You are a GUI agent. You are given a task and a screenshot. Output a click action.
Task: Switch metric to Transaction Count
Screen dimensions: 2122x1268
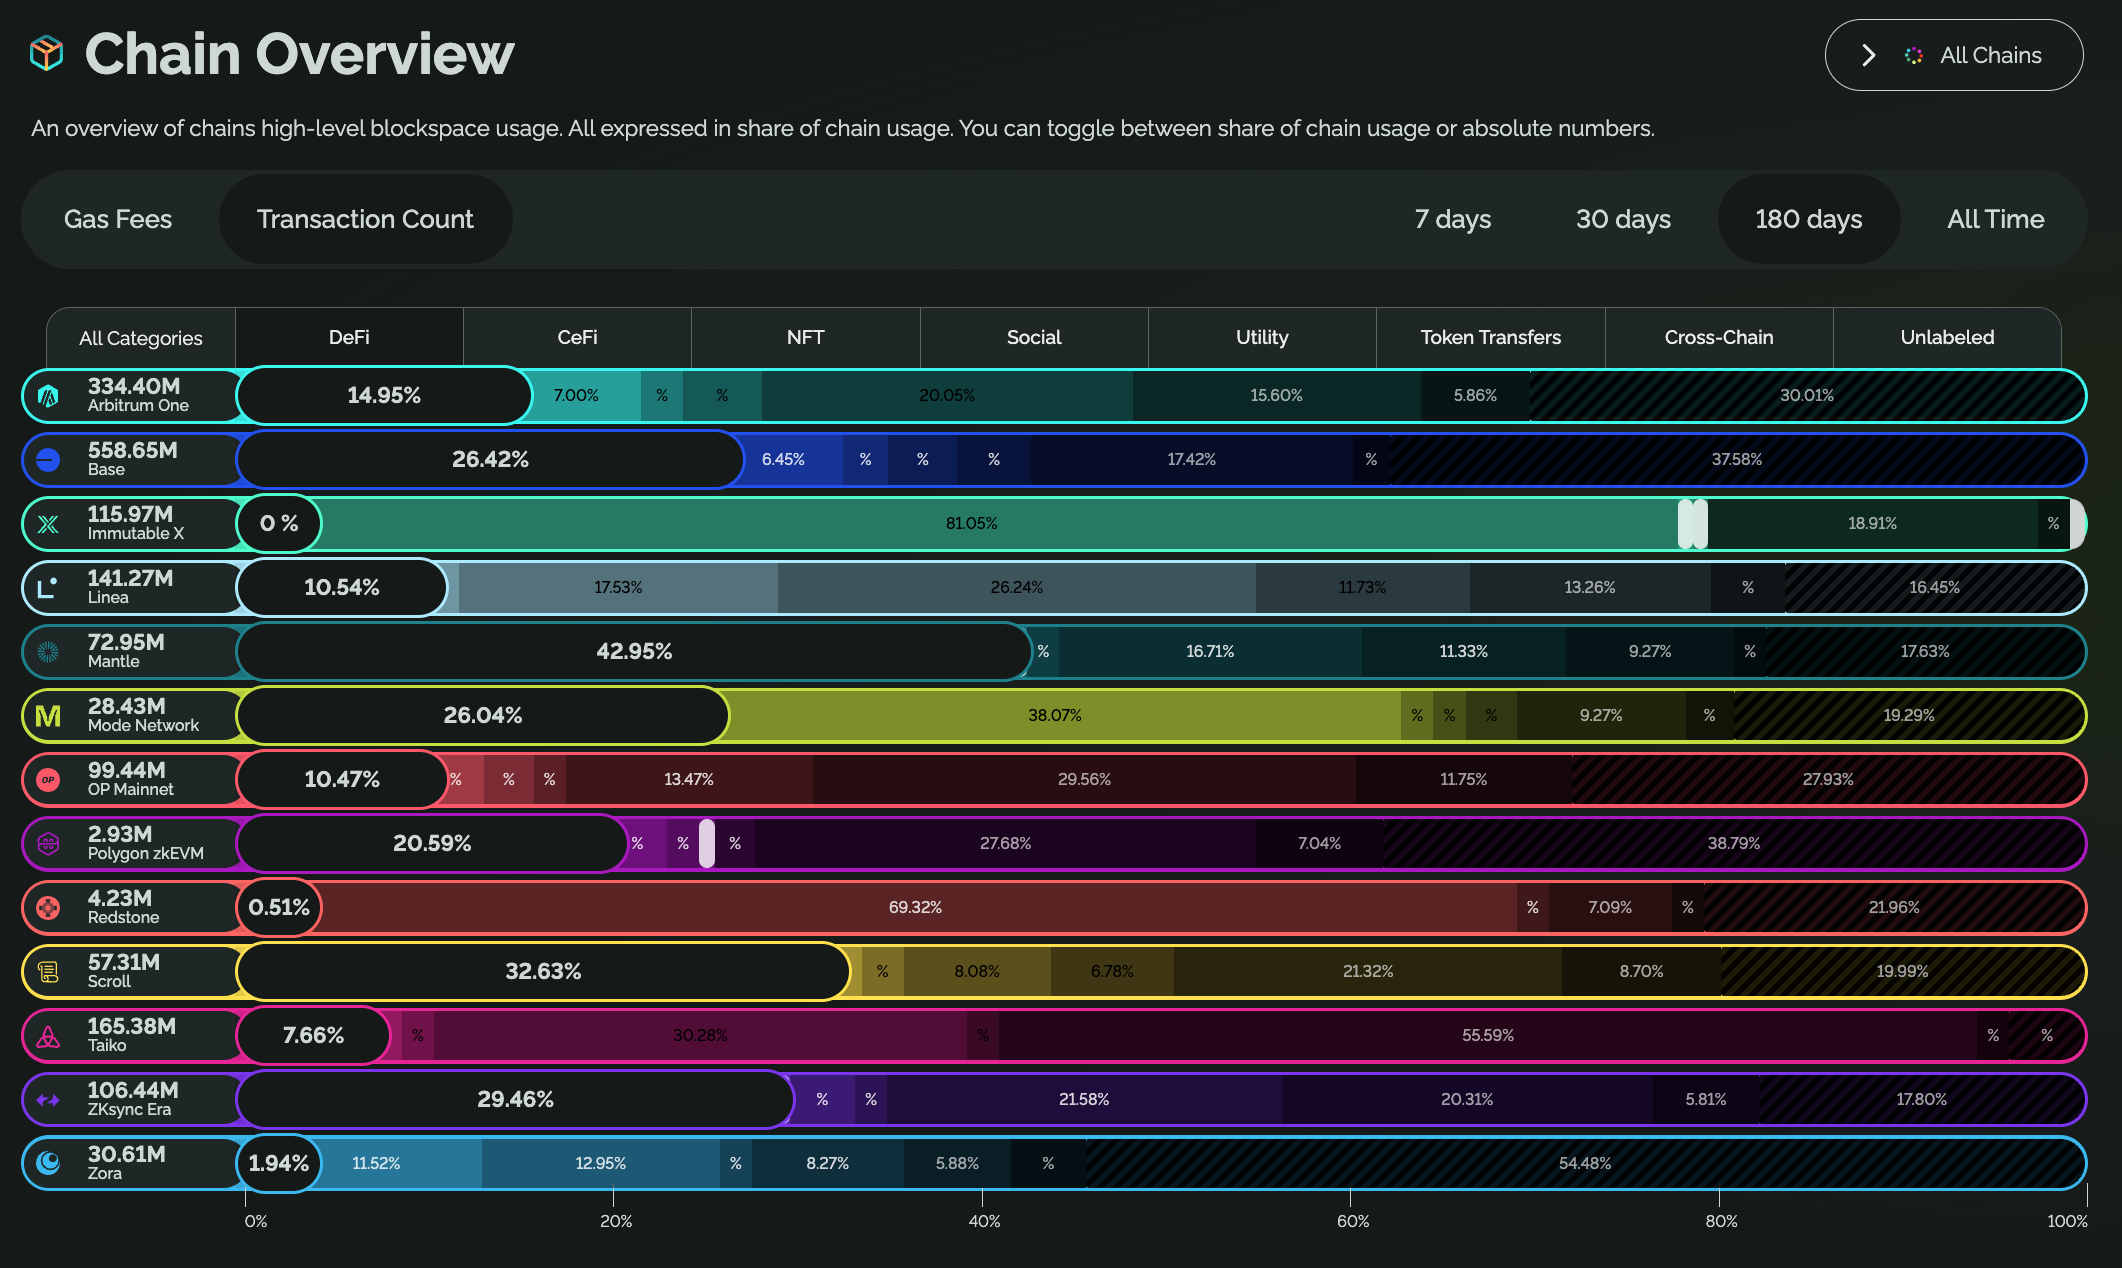pos(365,219)
